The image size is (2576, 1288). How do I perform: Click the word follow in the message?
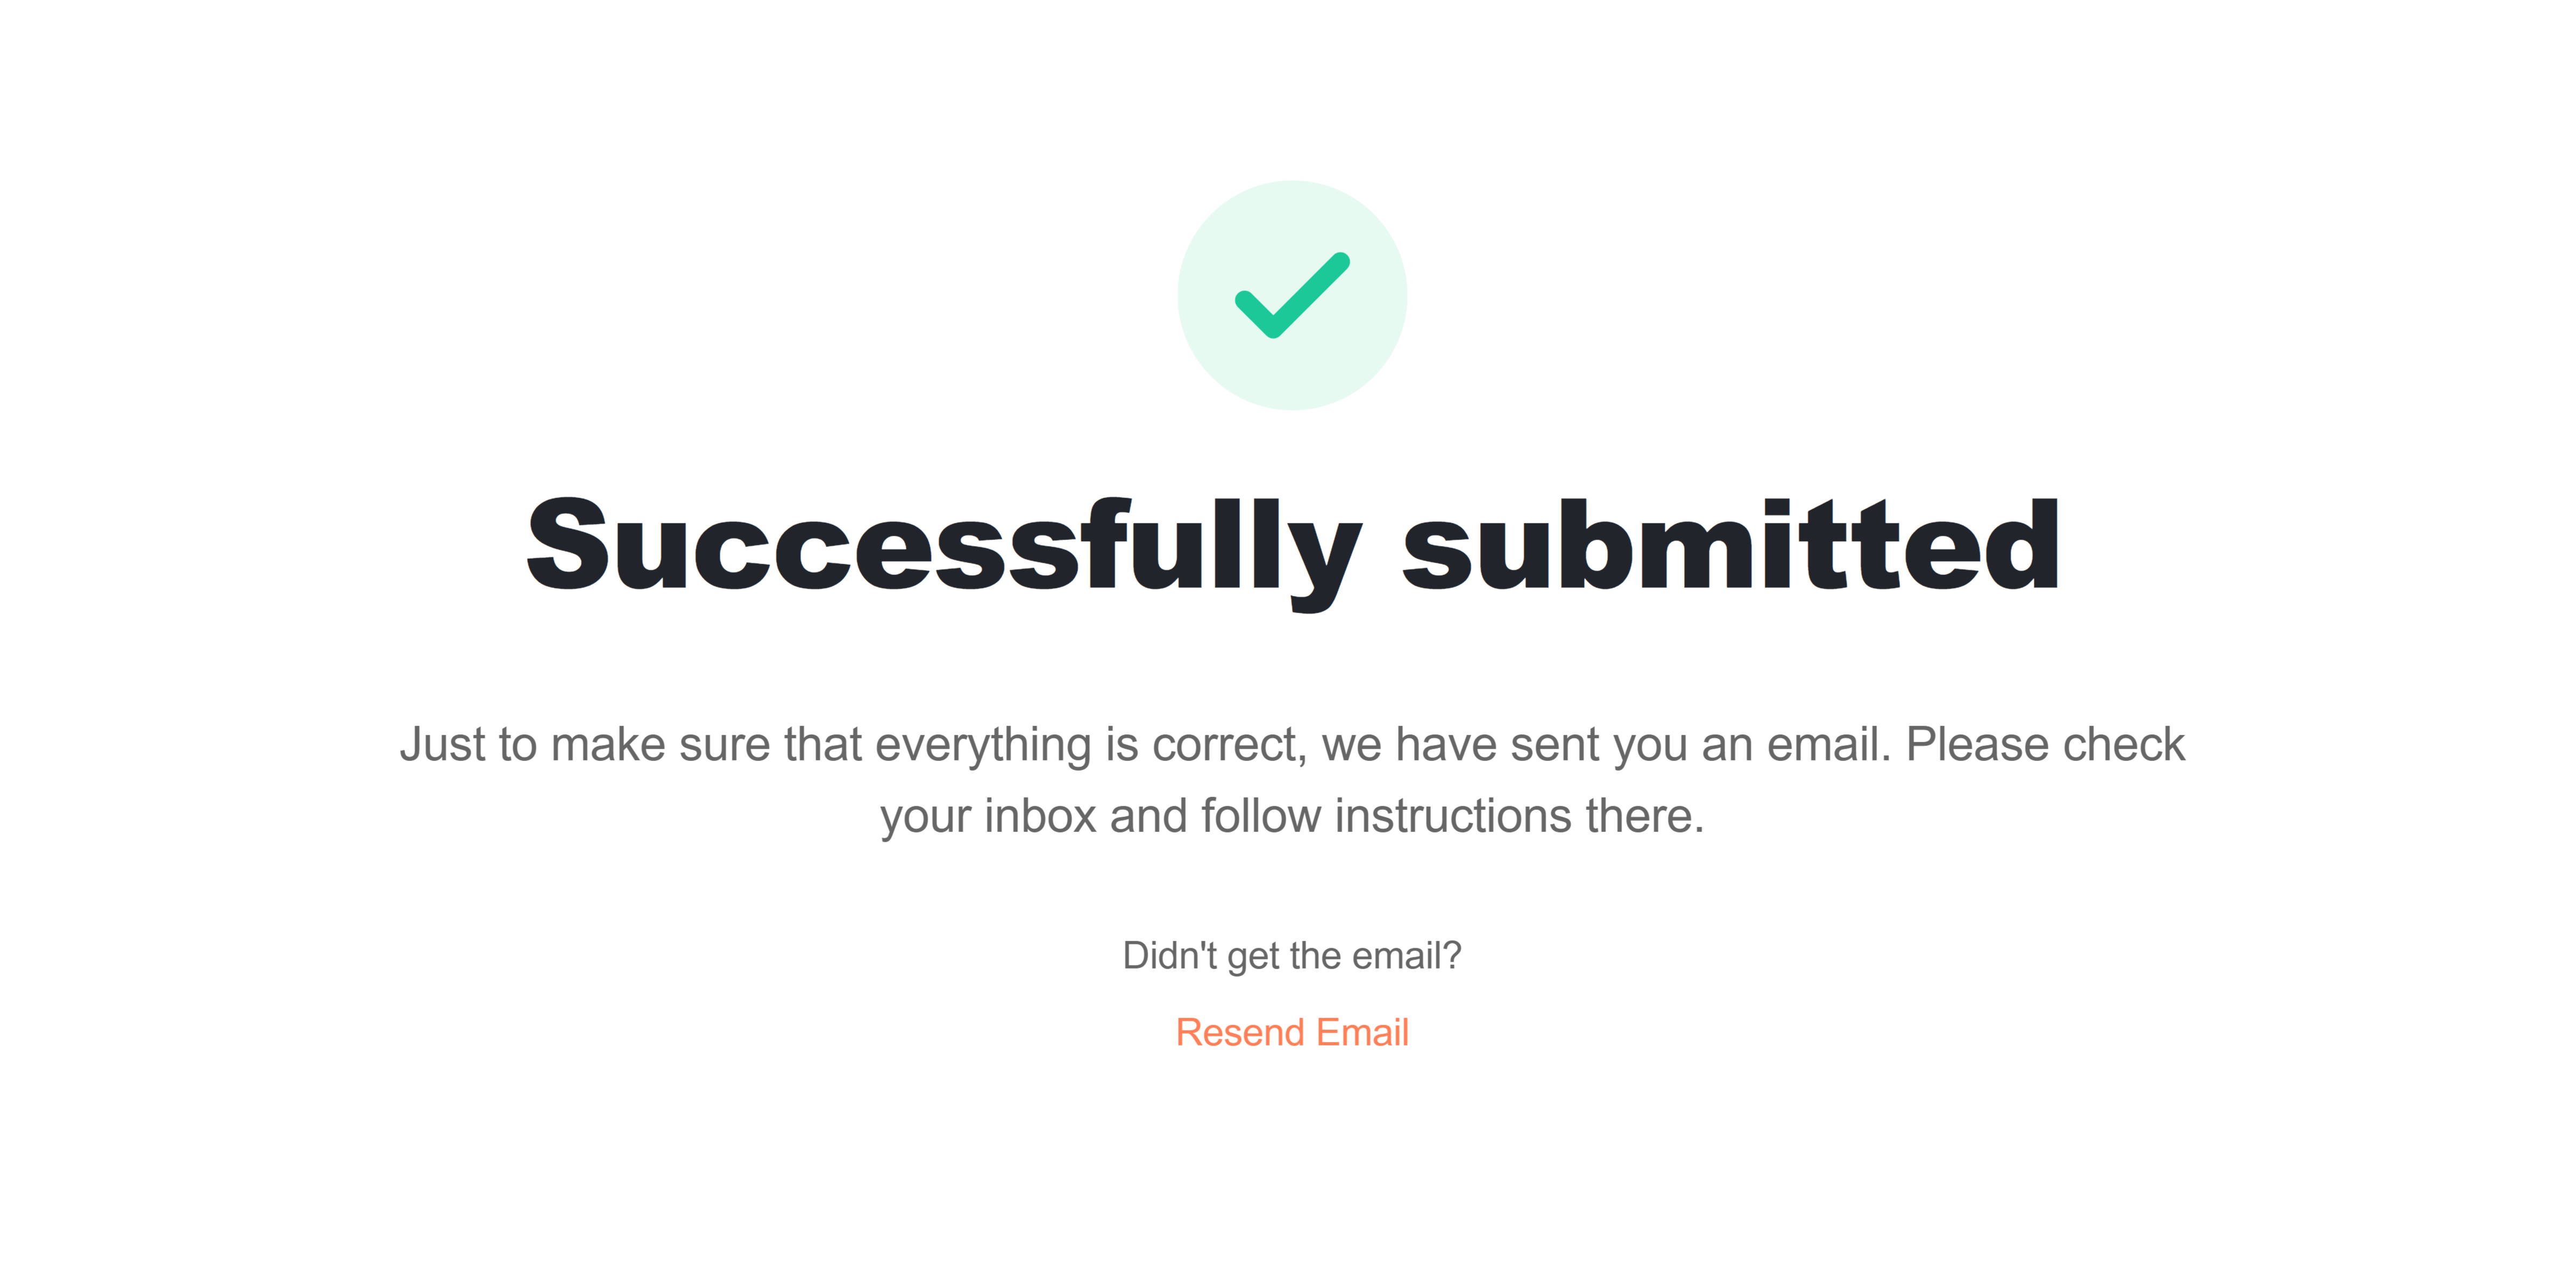tap(1262, 816)
